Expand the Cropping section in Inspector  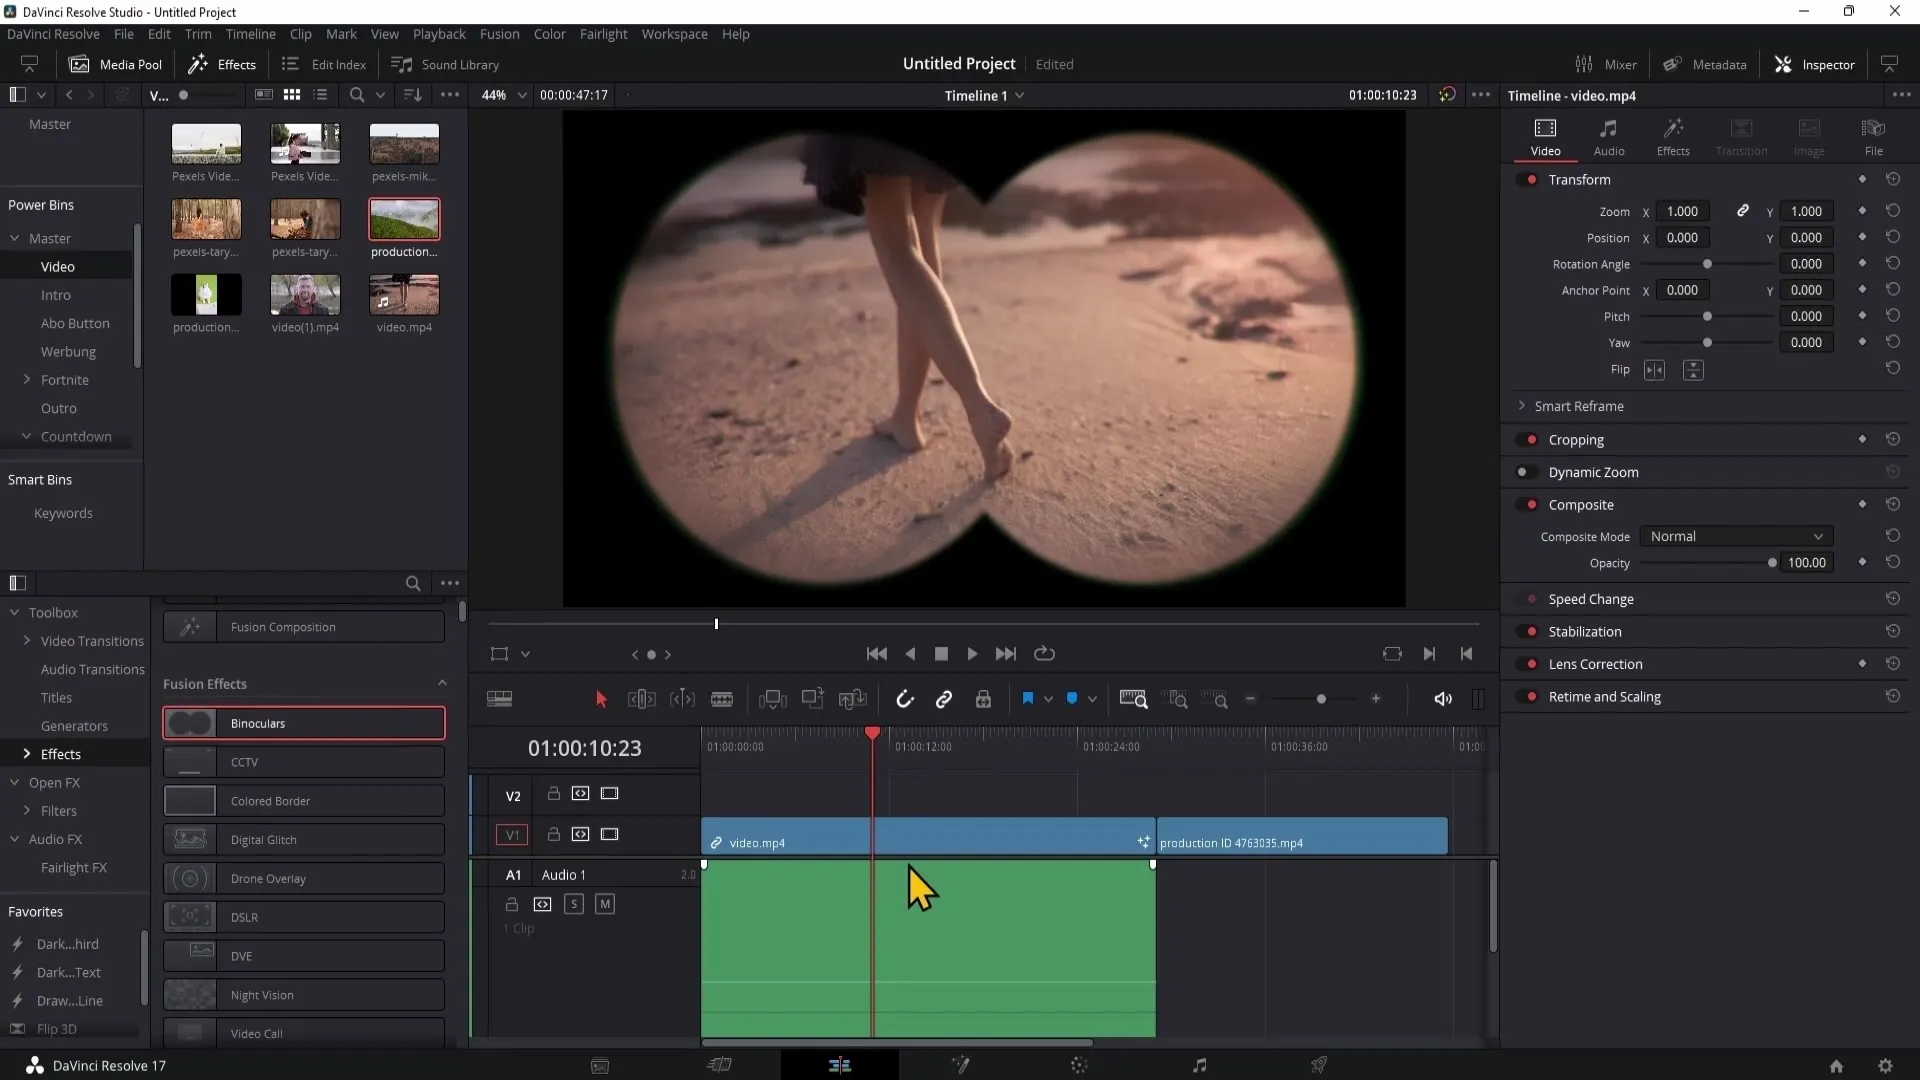(1577, 439)
